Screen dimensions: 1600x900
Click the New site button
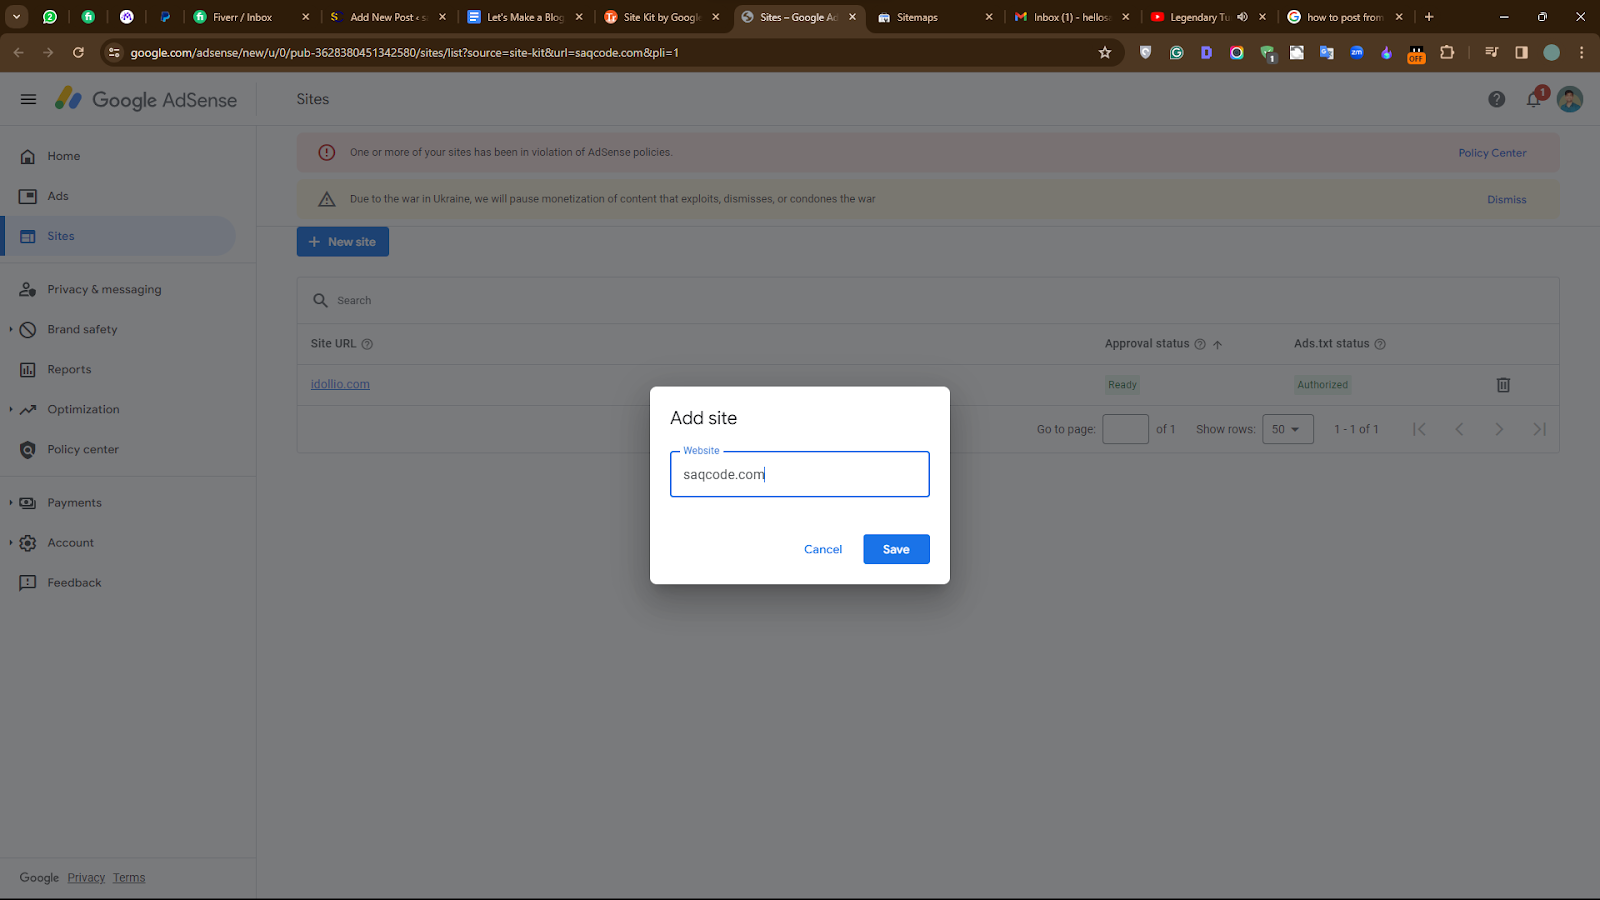click(x=342, y=242)
